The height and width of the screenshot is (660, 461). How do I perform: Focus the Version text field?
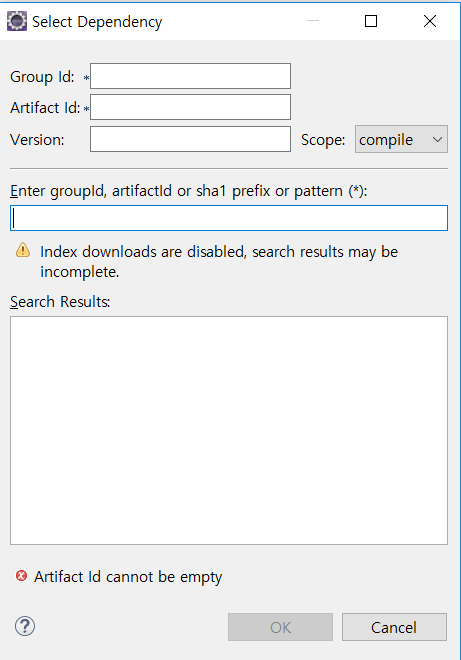coord(190,139)
